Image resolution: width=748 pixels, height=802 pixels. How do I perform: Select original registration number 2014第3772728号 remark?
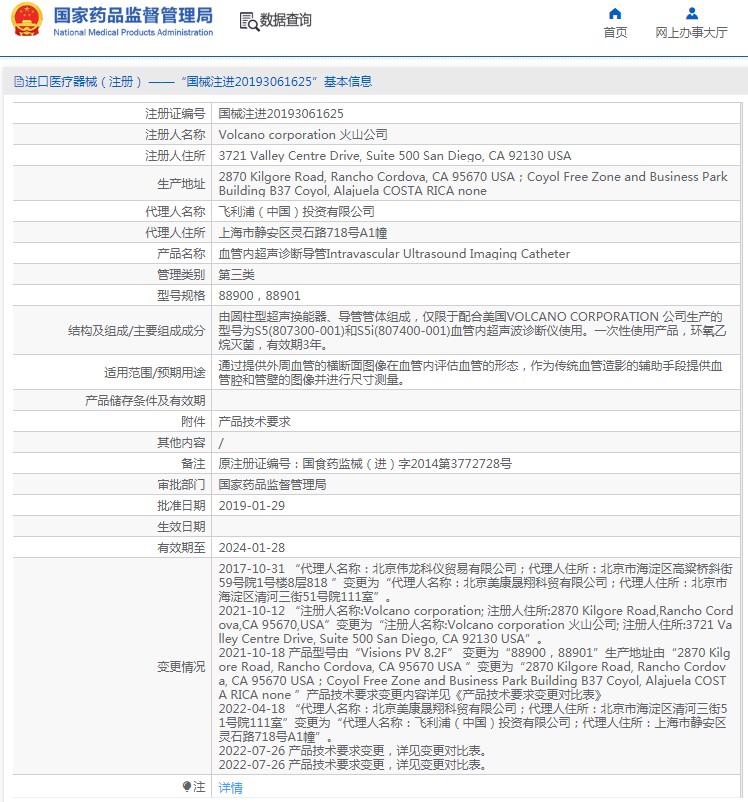pos(365,464)
